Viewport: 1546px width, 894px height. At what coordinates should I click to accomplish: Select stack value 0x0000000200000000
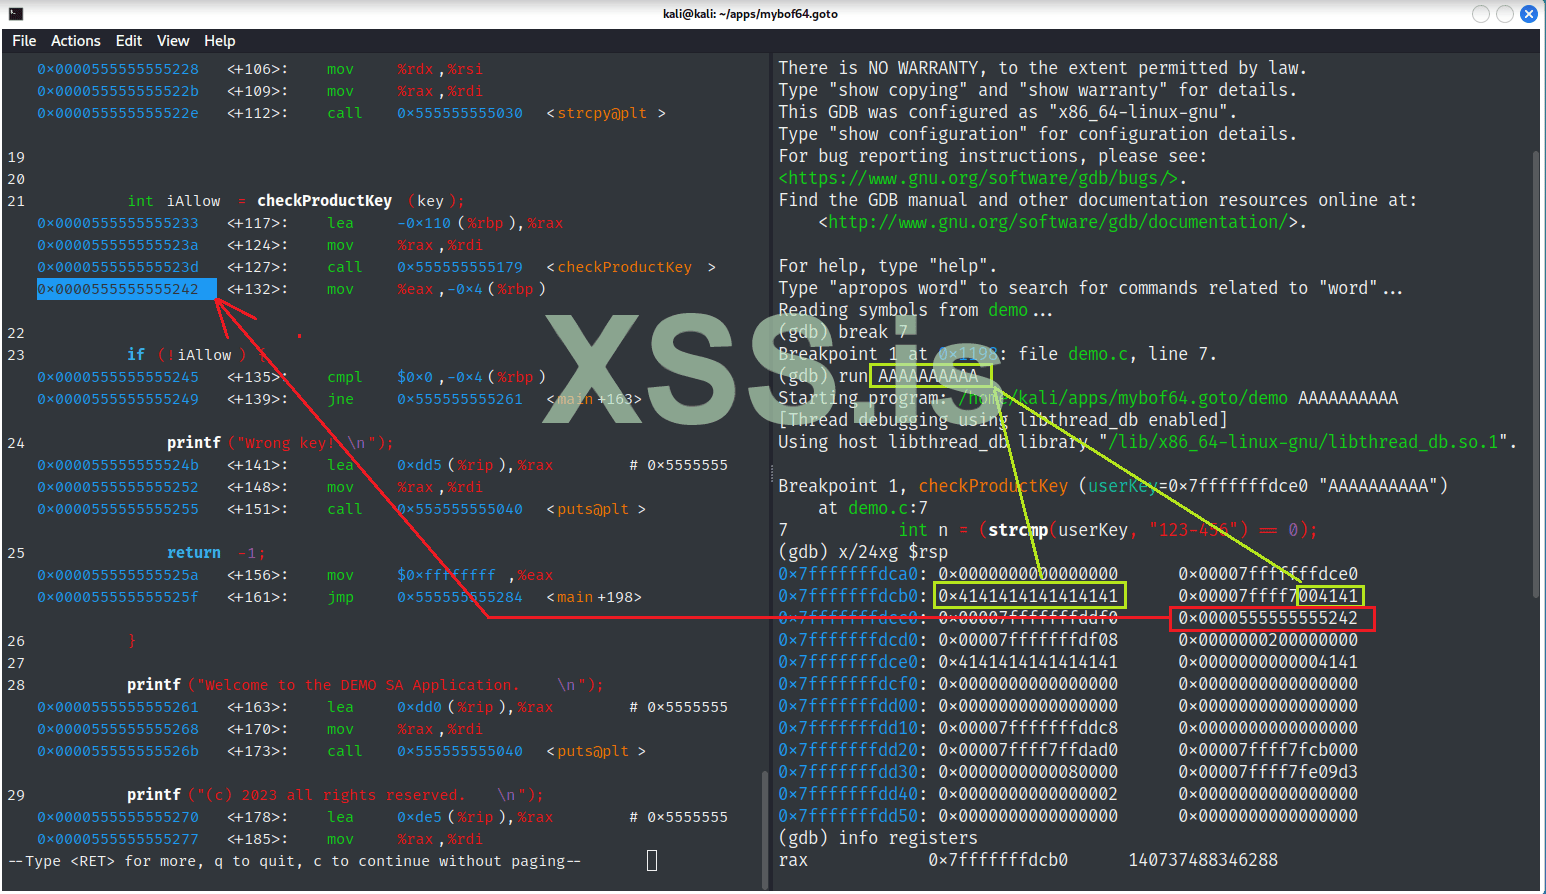coord(1268,640)
